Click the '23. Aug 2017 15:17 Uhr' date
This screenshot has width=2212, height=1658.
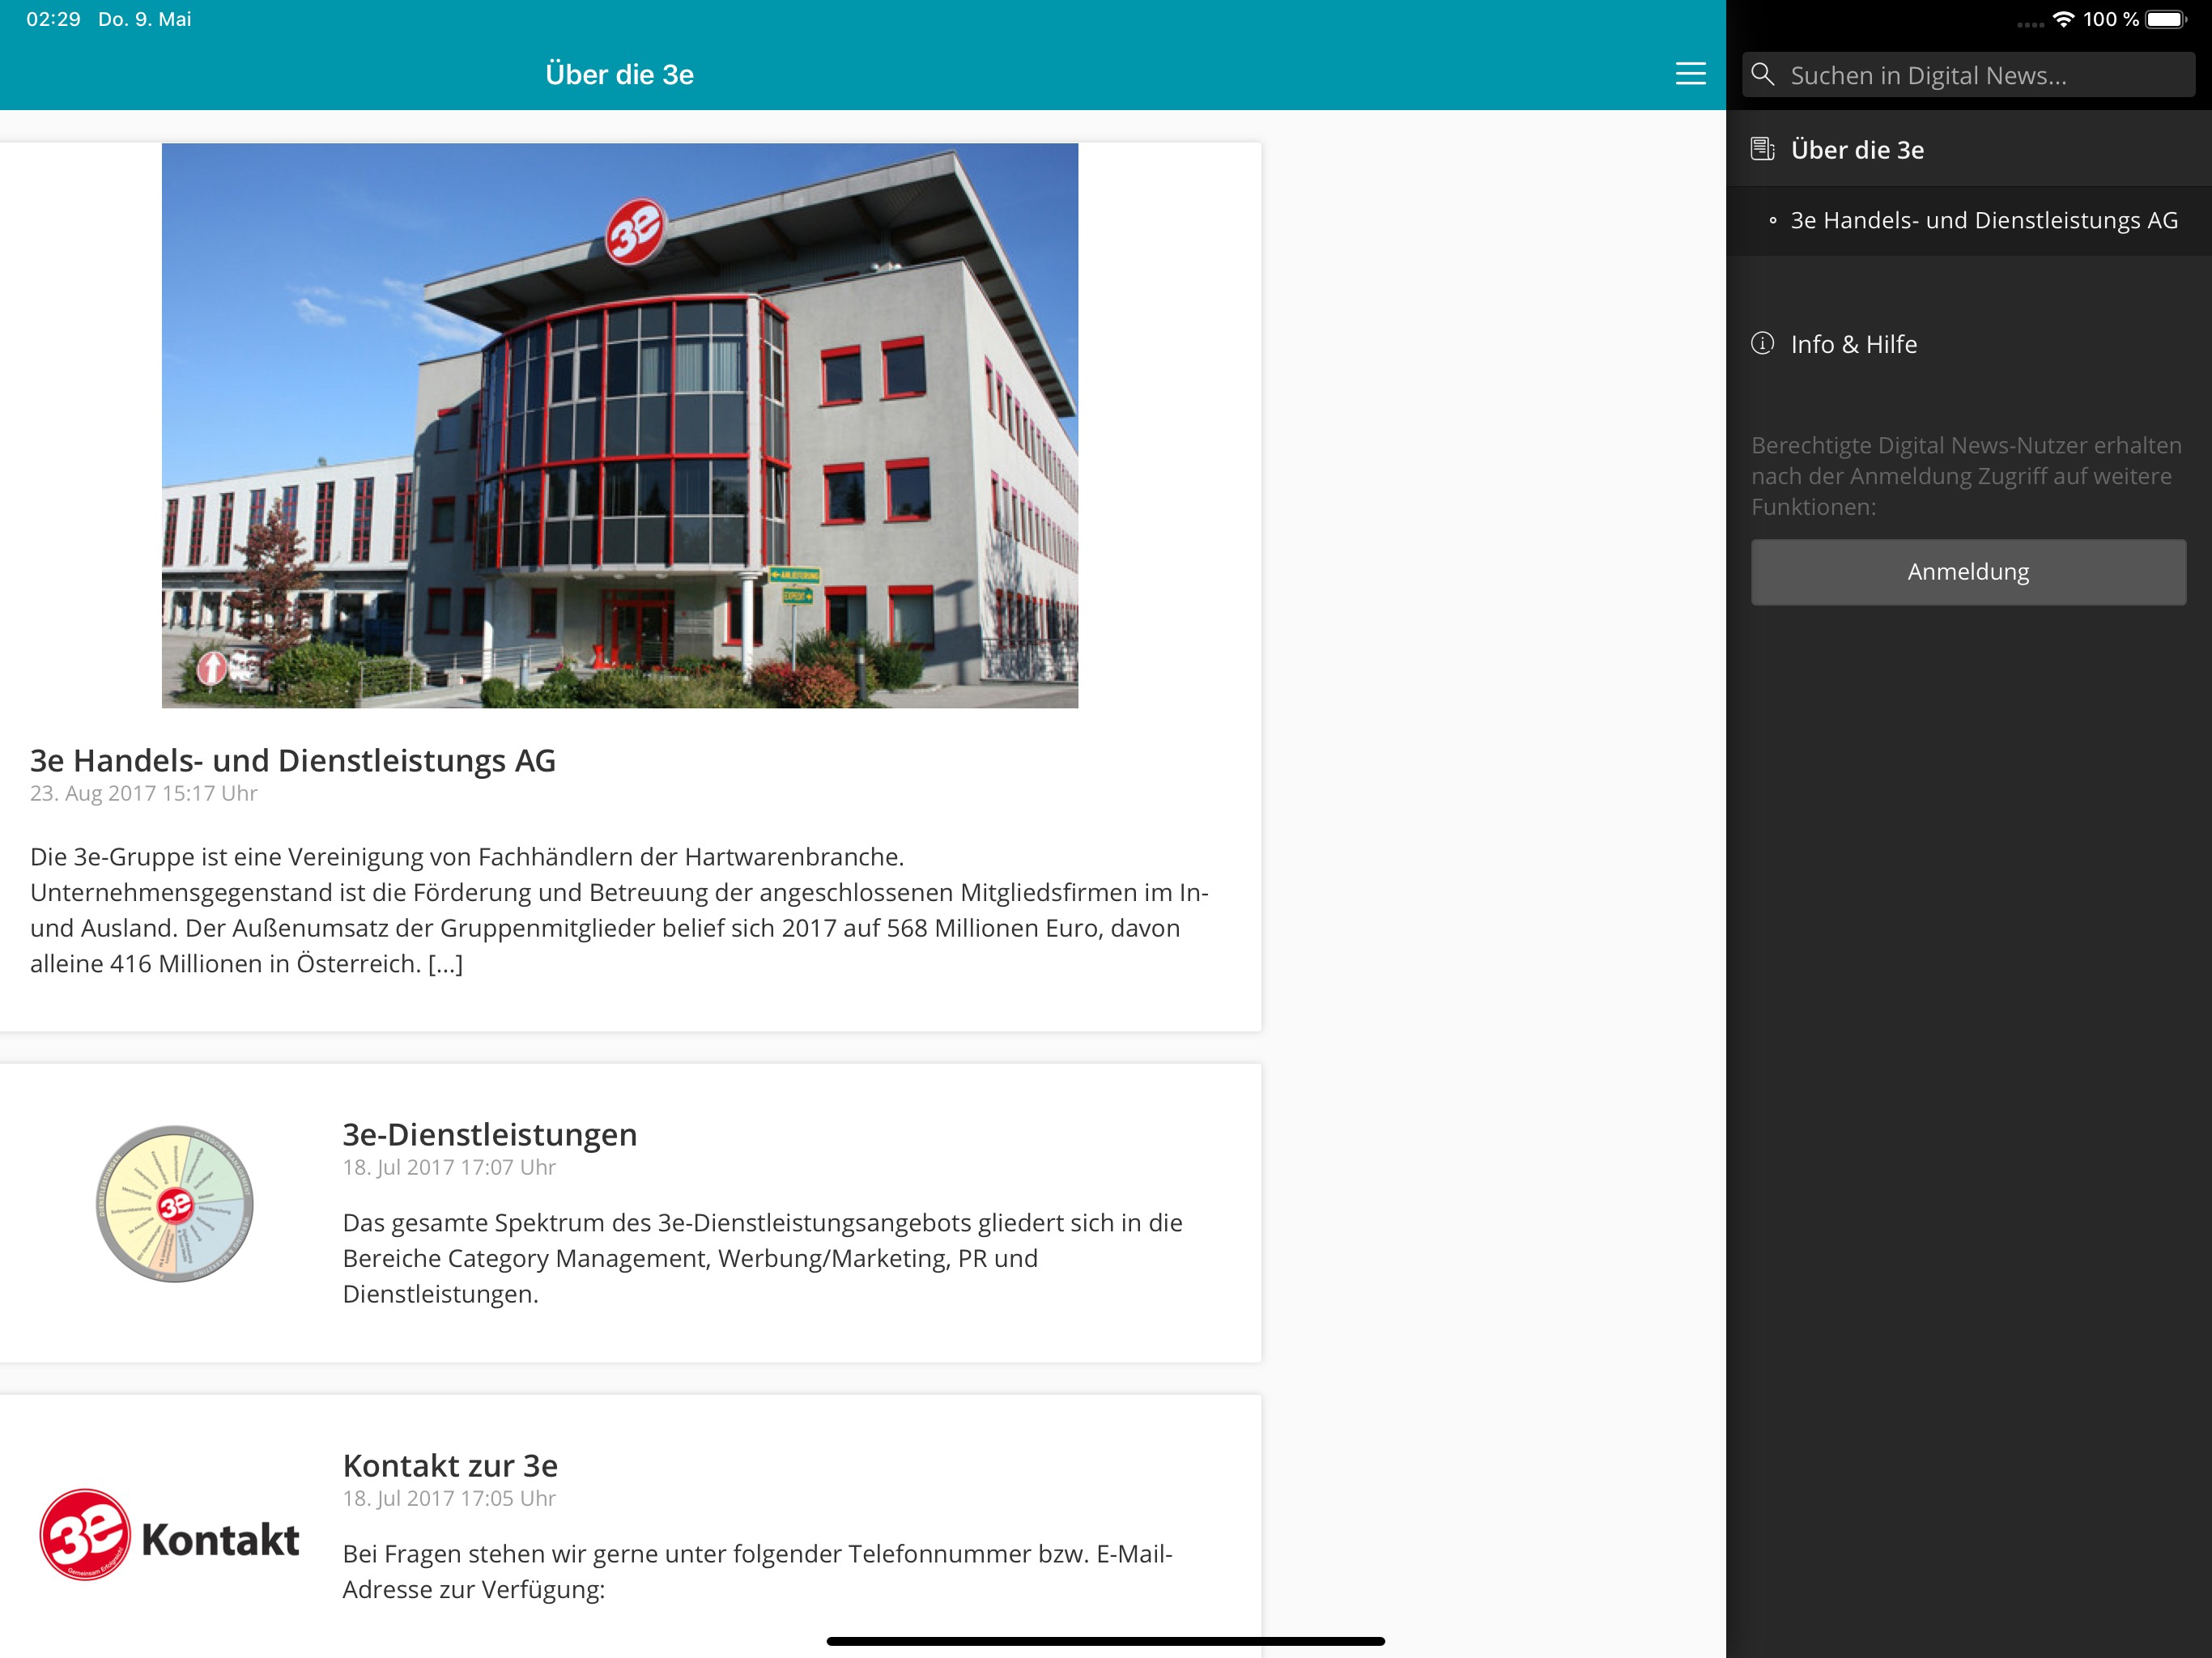(x=144, y=794)
